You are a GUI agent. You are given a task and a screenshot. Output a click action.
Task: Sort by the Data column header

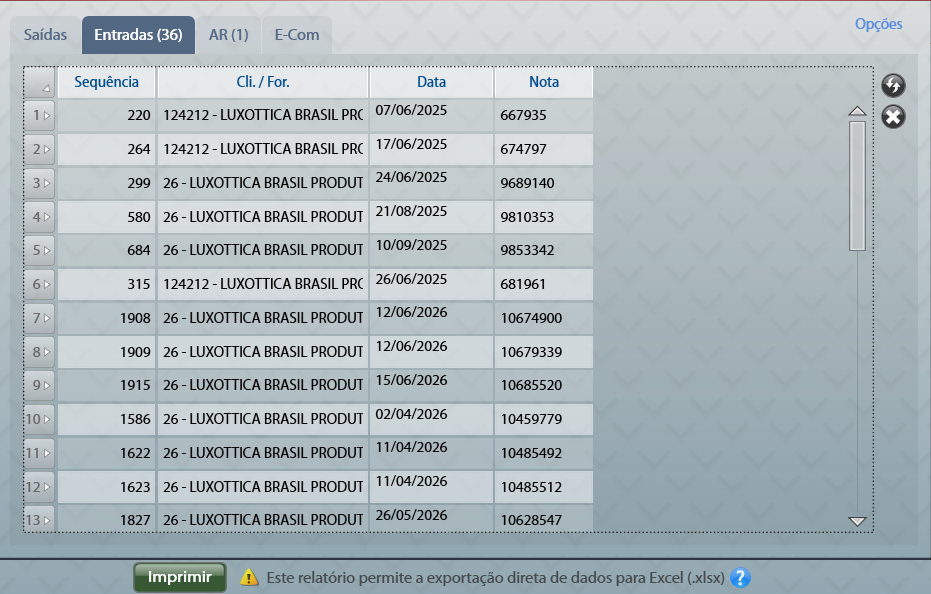431,82
